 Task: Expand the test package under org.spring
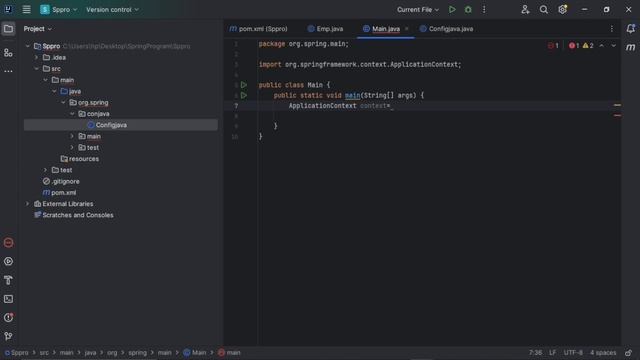pyautogui.click(x=72, y=147)
